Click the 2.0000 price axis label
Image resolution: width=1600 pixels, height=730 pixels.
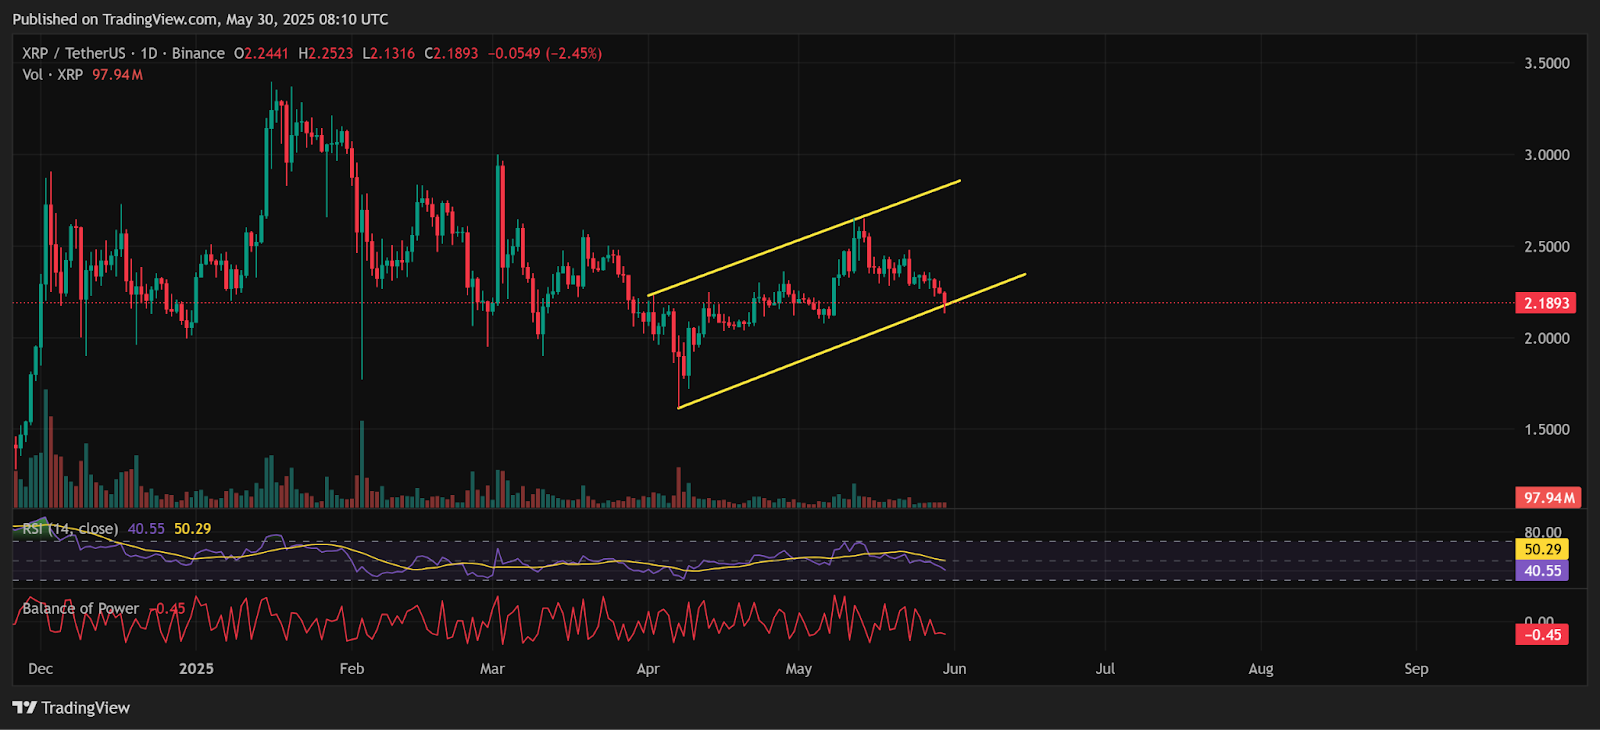coord(1547,338)
